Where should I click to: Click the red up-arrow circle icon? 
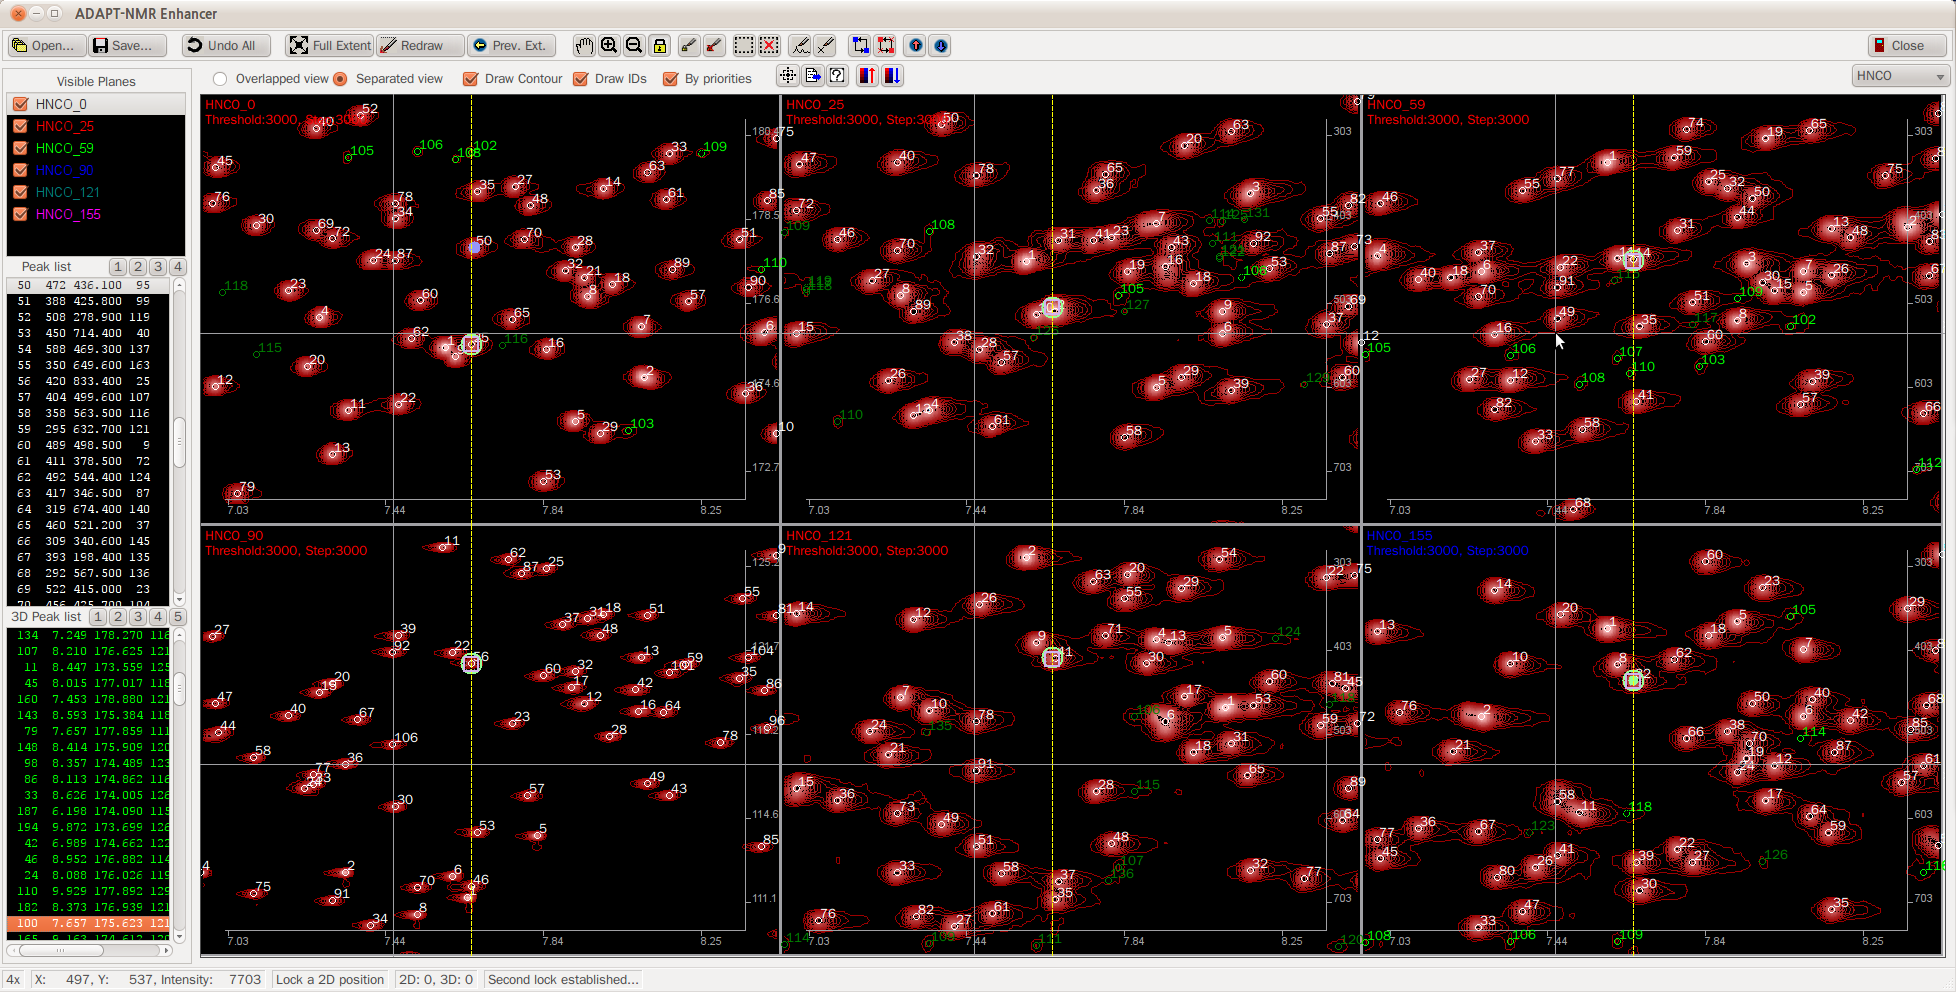click(916, 46)
